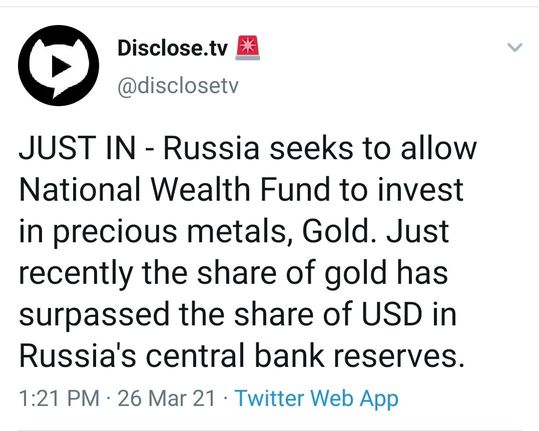Click the 1:21 PM timestamp
This screenshot has width=539, height=431.
[x=59, y=398]
